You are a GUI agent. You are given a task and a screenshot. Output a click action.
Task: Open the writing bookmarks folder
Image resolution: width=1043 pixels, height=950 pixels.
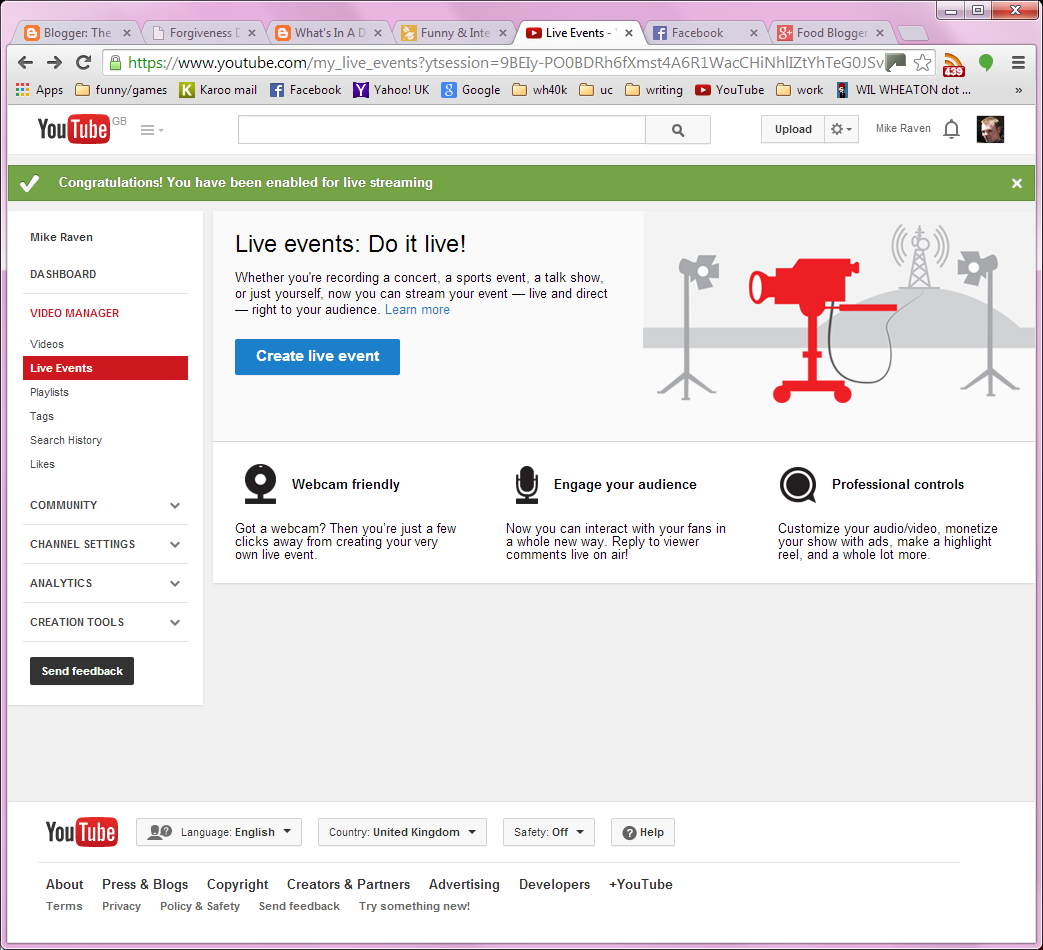click(654, 90)
